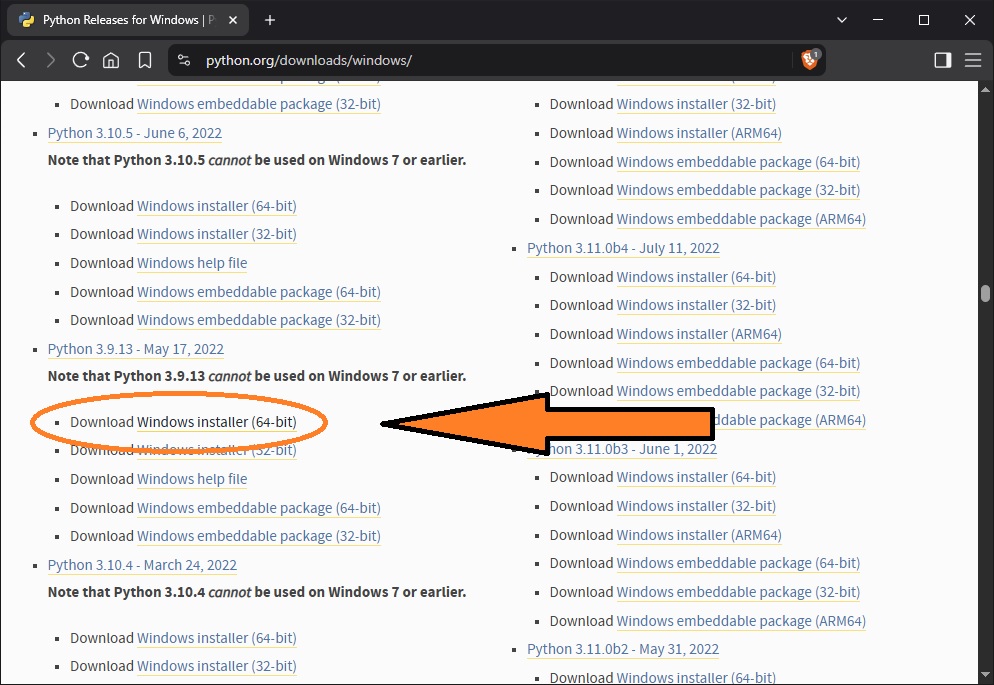The width and height of the screenshot is (994, 685).
Task: Get Python 3.11.0b4 embeddable package (32-bit)
Action: point(738,391)
